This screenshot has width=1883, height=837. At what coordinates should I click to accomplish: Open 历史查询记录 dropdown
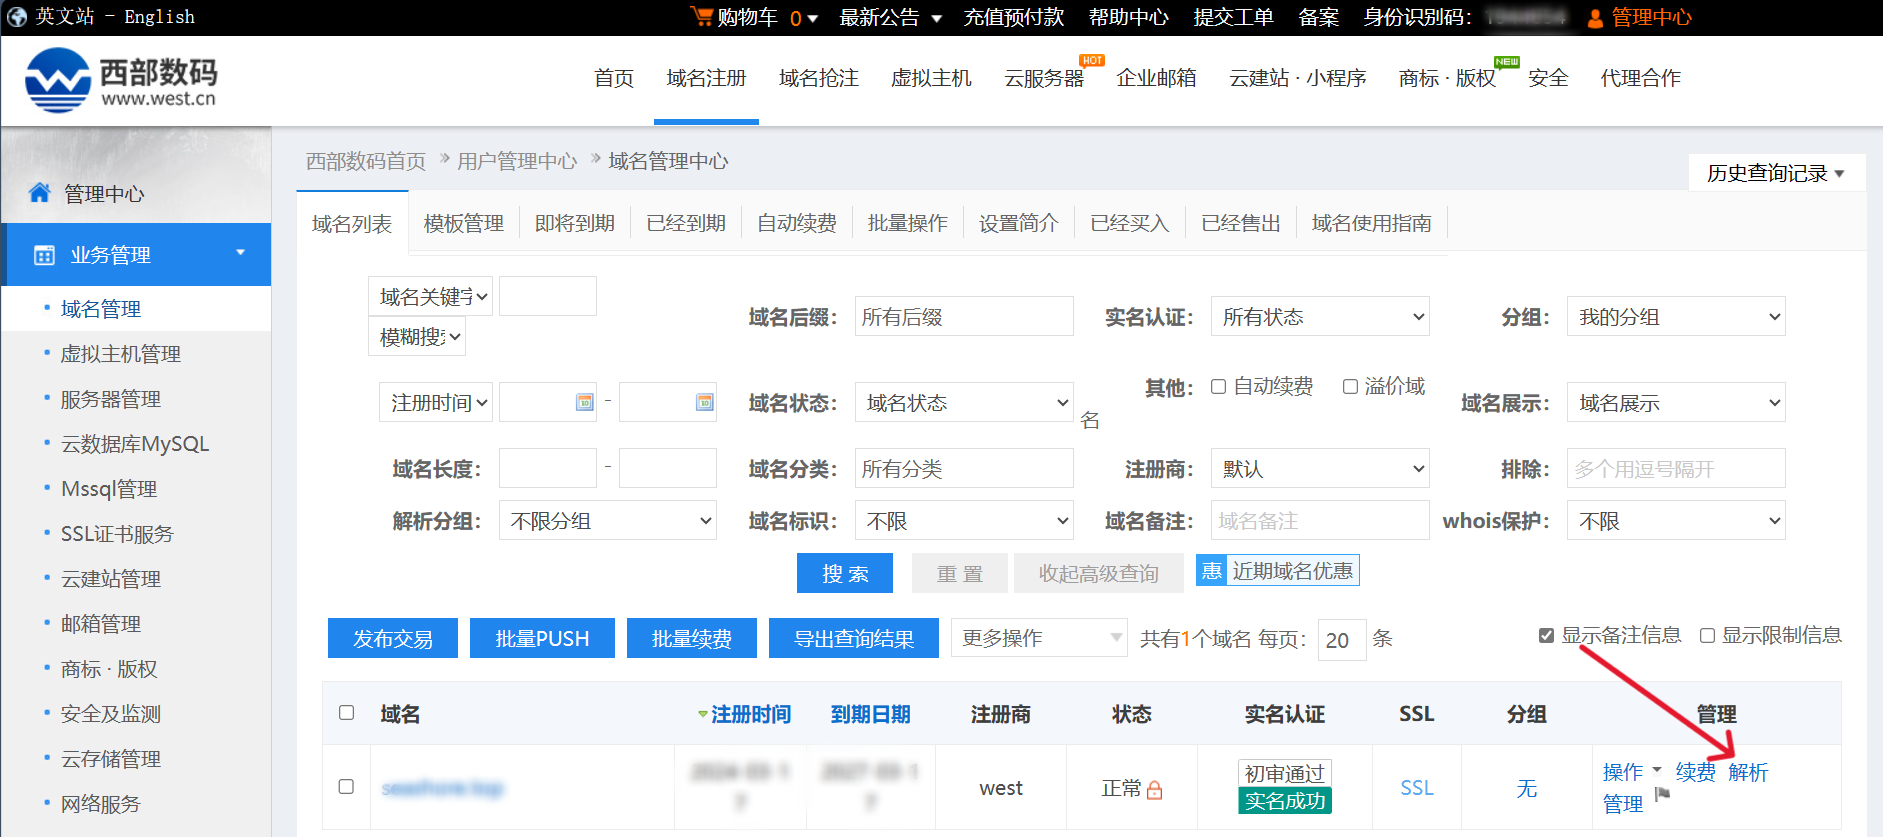(x=1775, y=173)
